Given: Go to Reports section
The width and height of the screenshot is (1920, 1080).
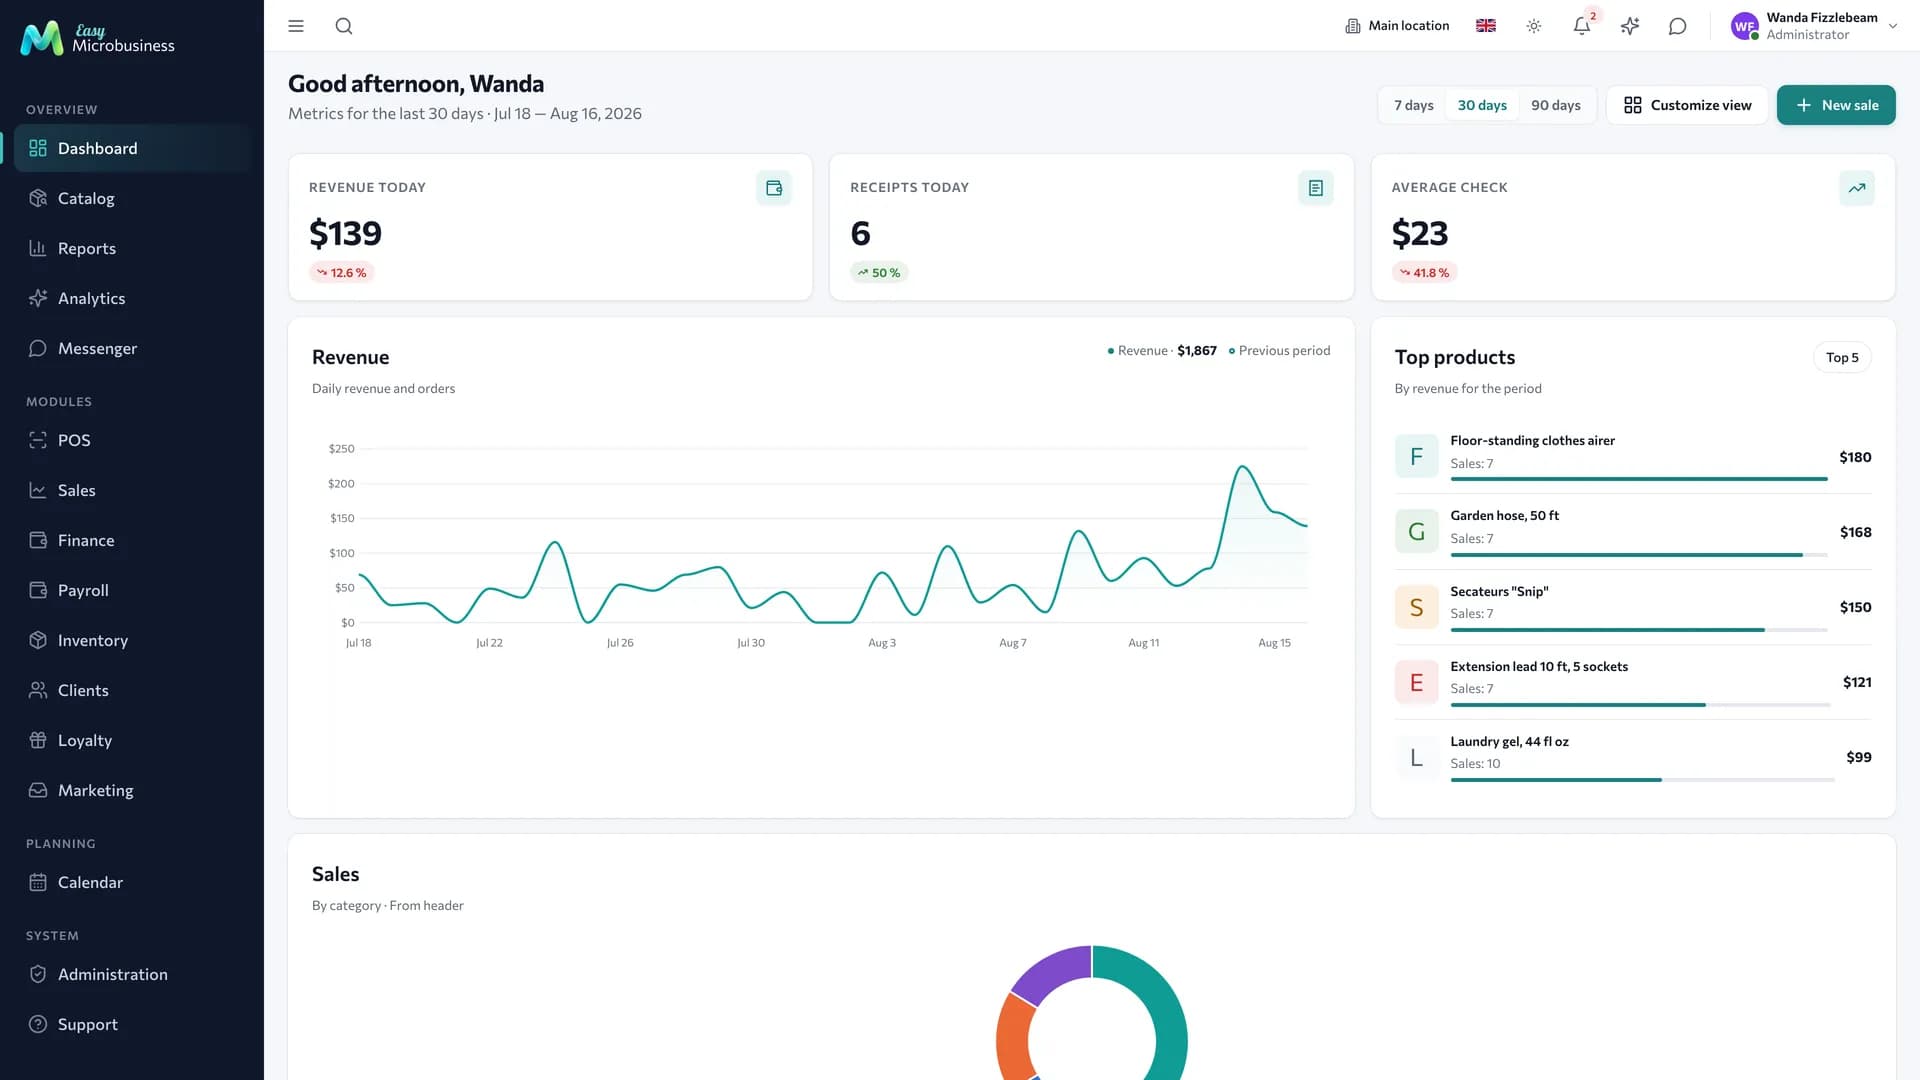Looking at the screenshot, I should click(x=132, y=248).
